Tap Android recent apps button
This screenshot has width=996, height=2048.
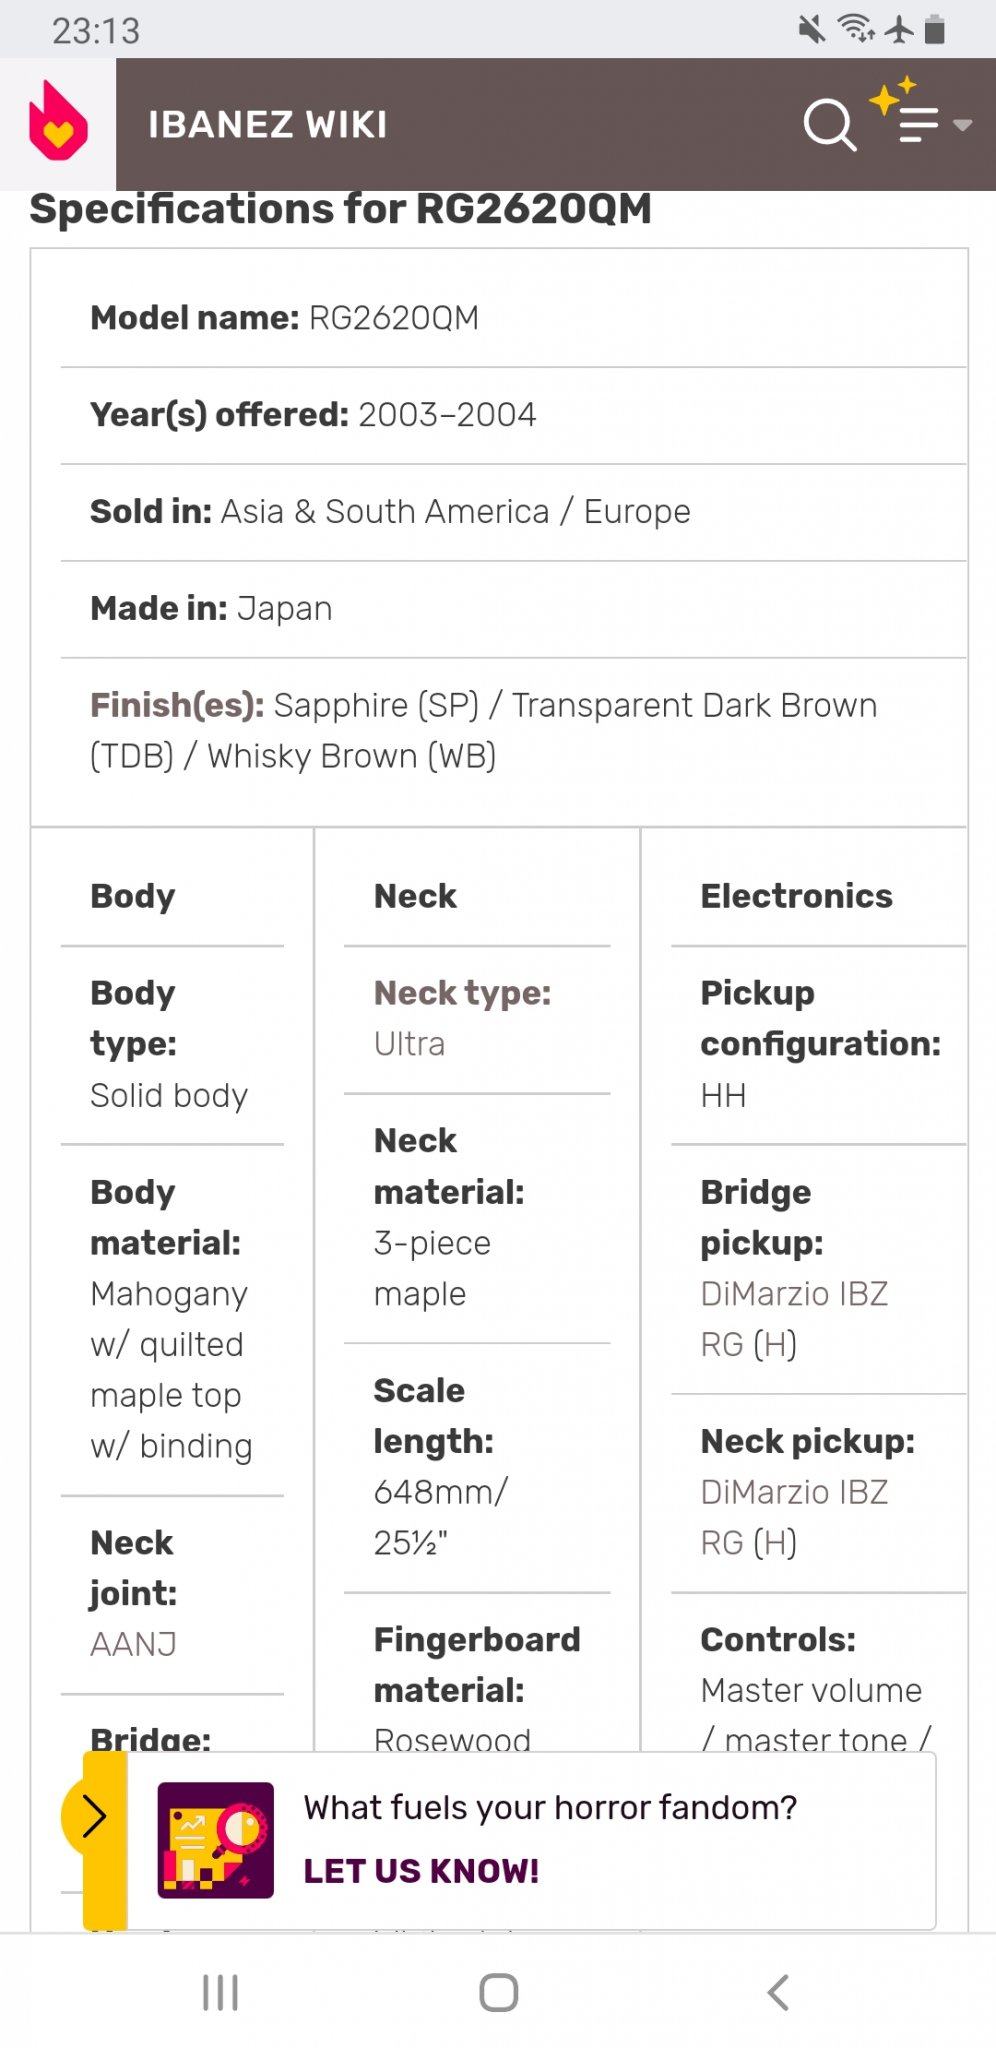point(220,1992)
